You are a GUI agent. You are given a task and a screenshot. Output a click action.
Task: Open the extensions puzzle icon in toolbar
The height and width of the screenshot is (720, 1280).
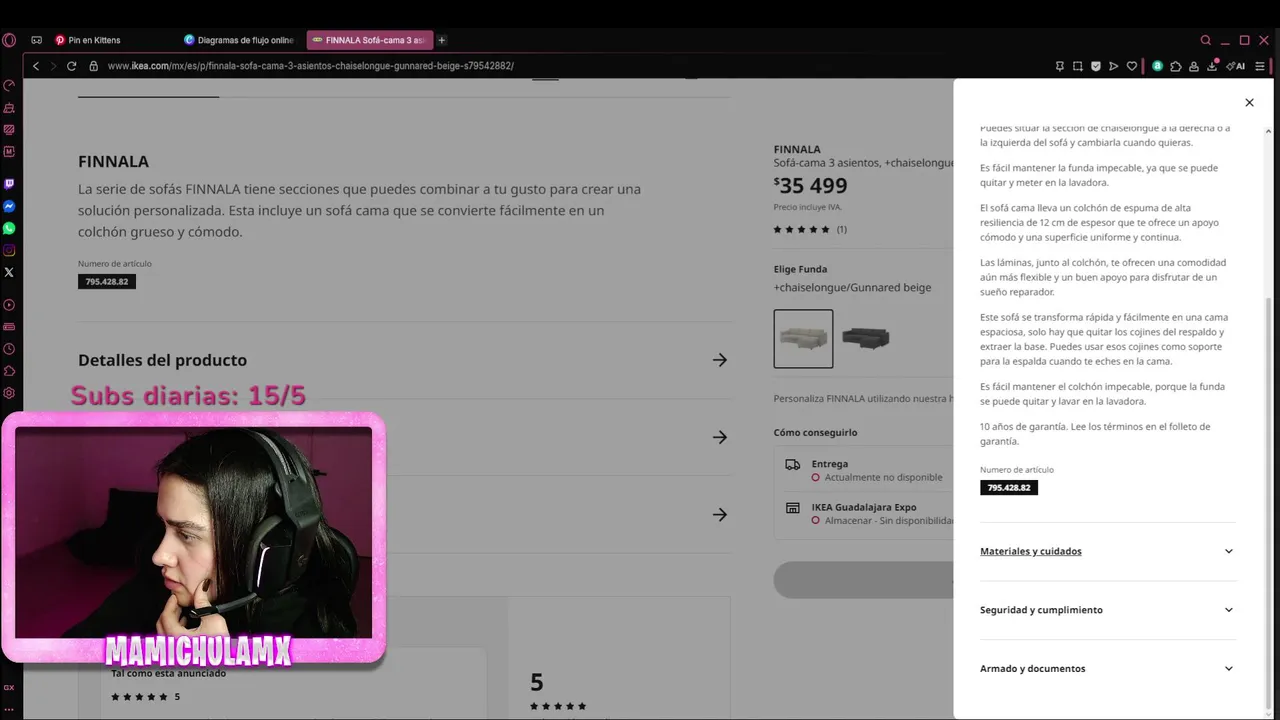coord(1176,66)
